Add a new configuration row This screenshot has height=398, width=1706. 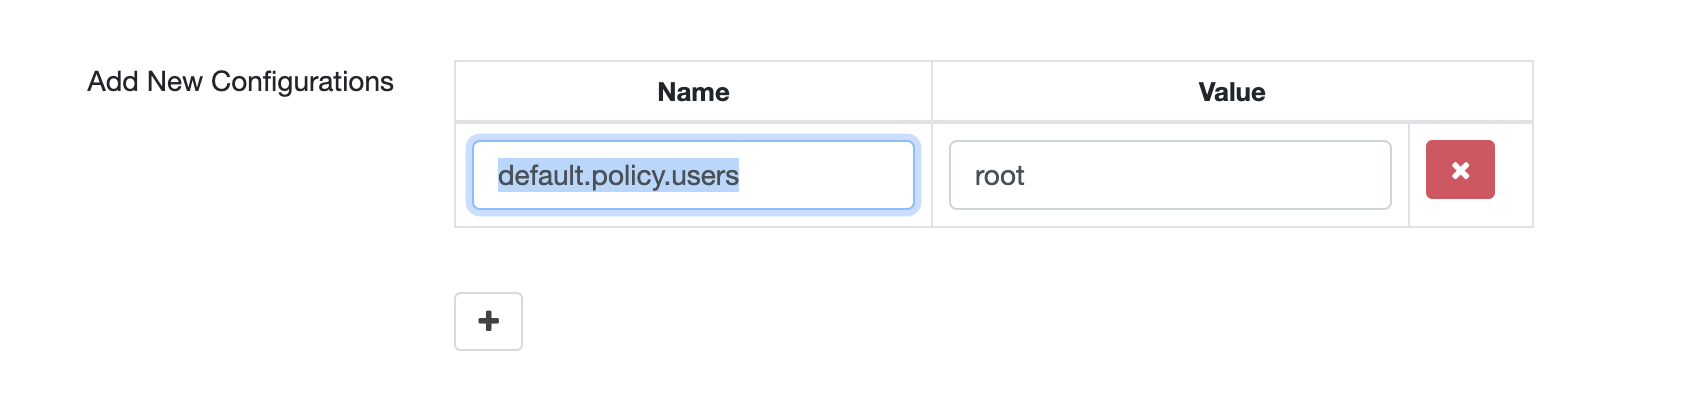(488, 321)
